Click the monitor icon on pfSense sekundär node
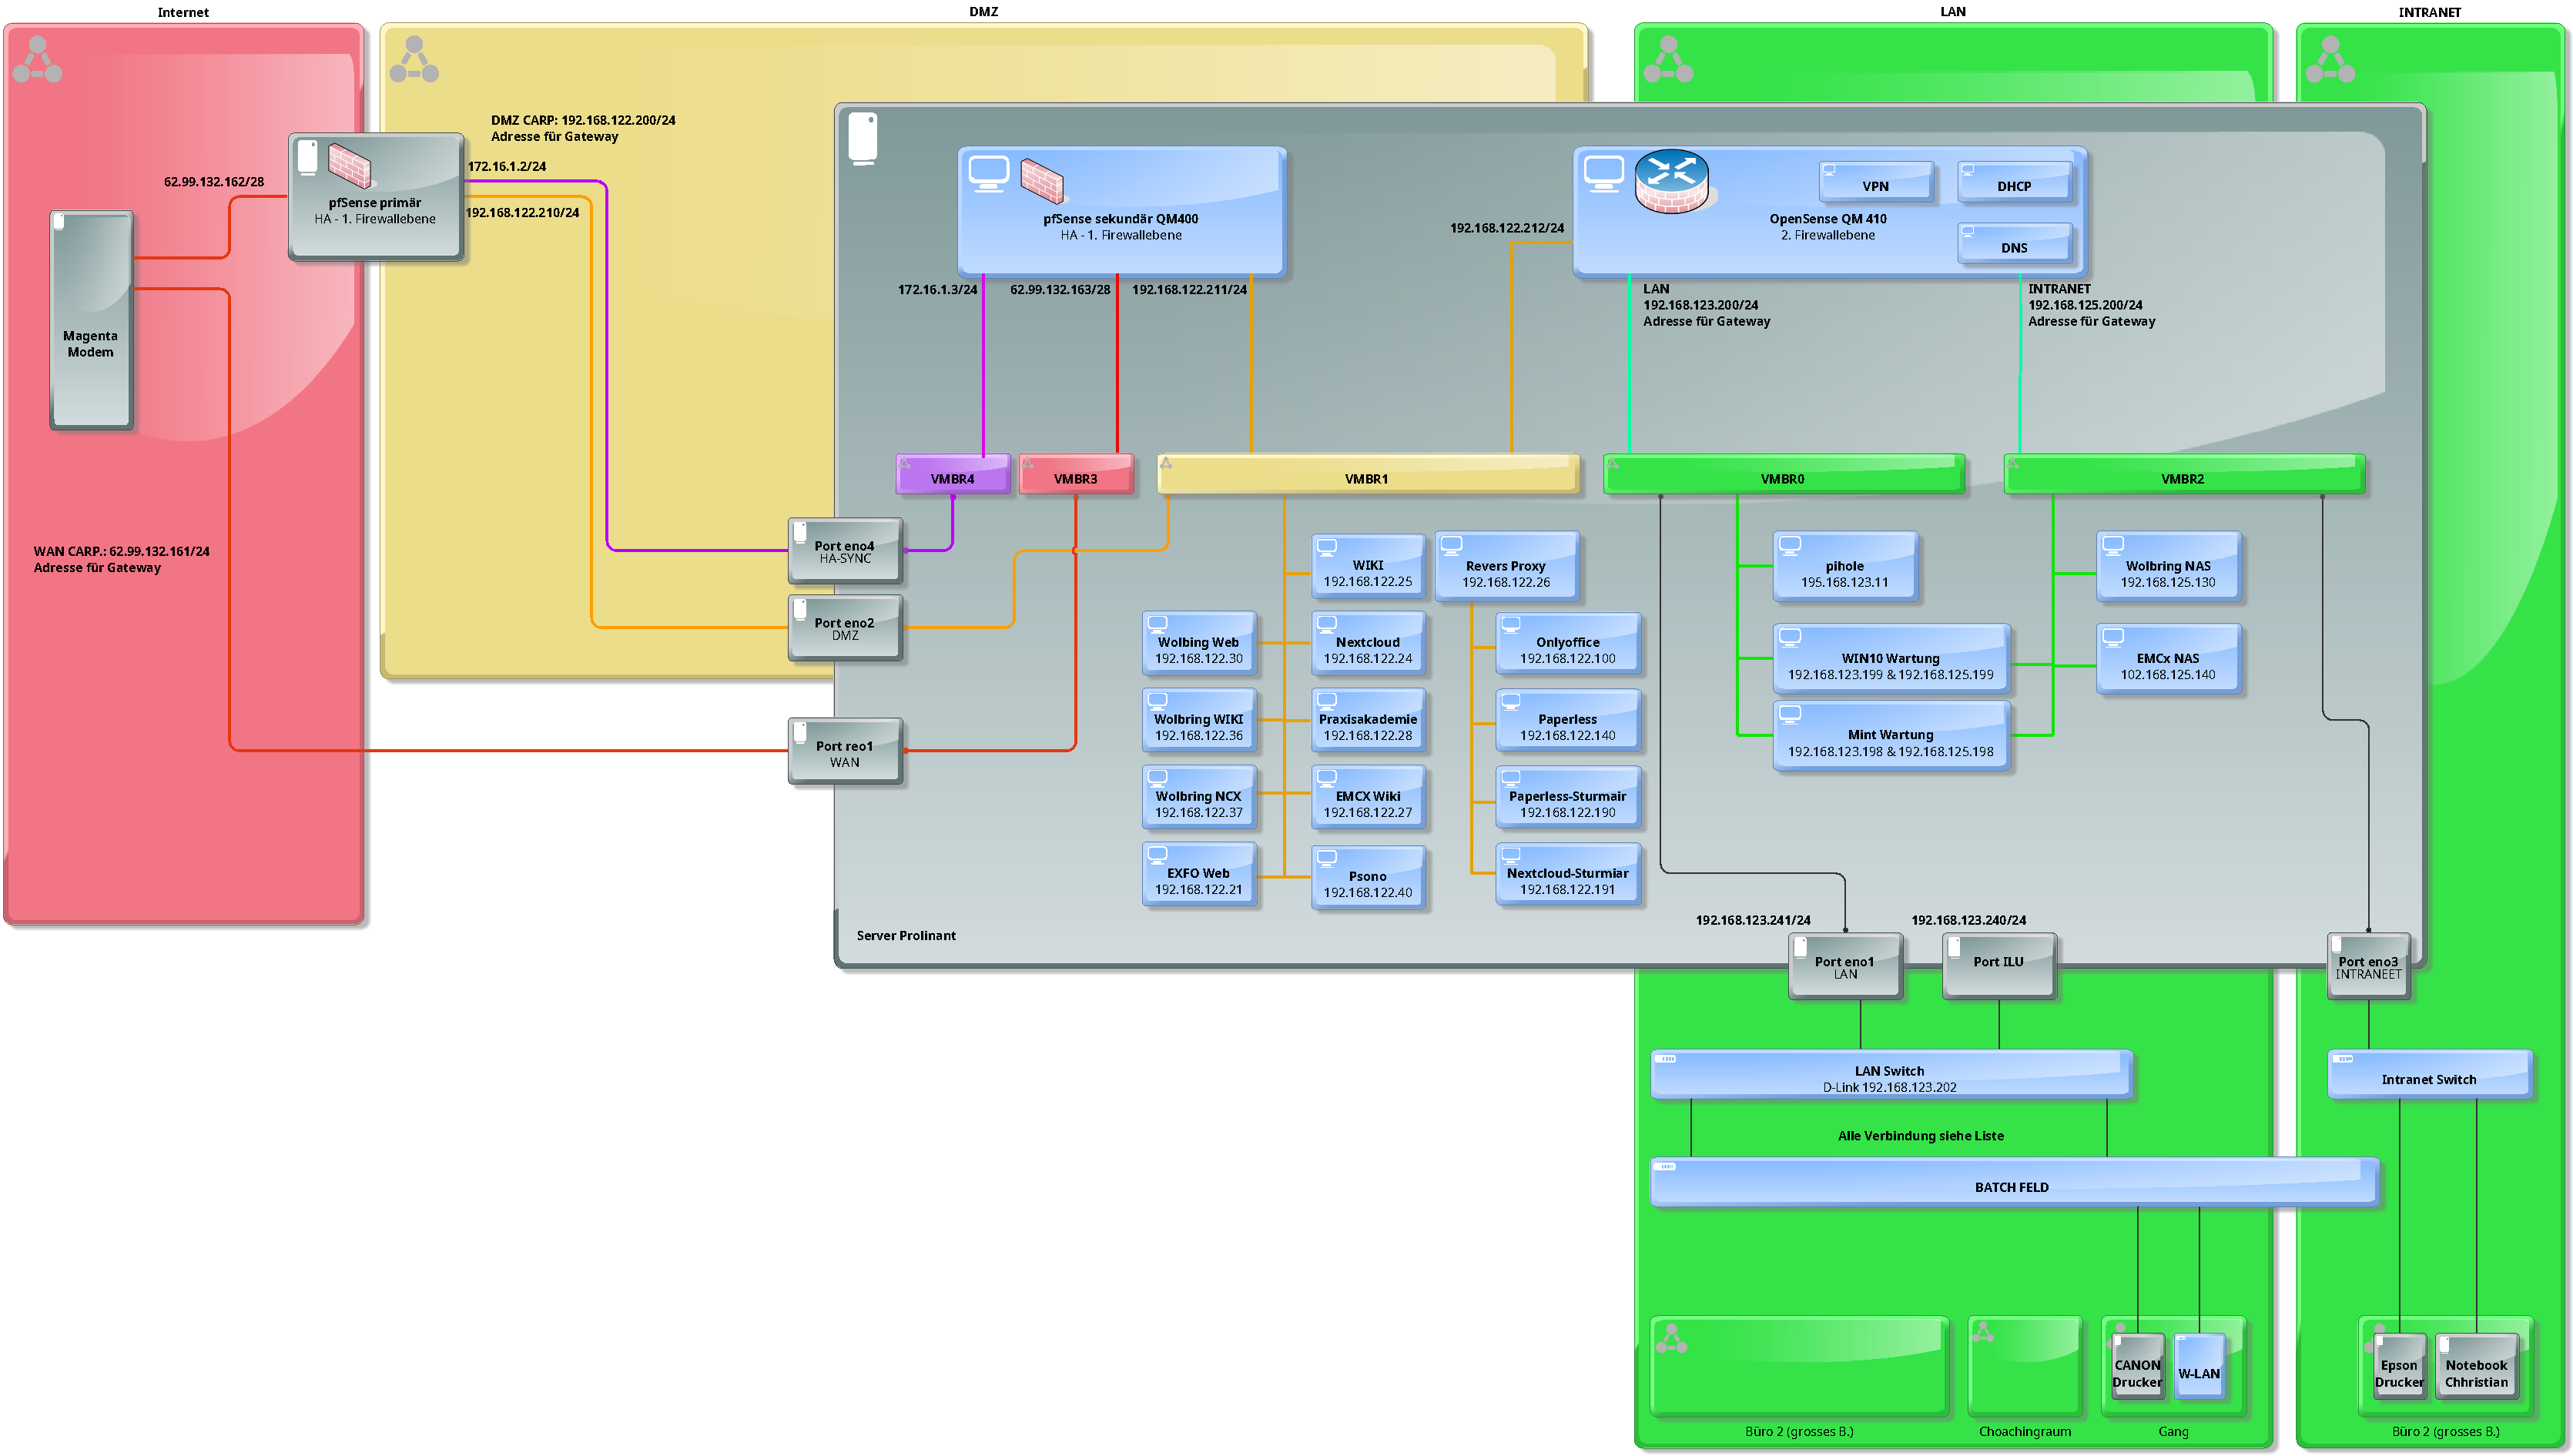The image size is (2573, 1456). coord(989,174)
